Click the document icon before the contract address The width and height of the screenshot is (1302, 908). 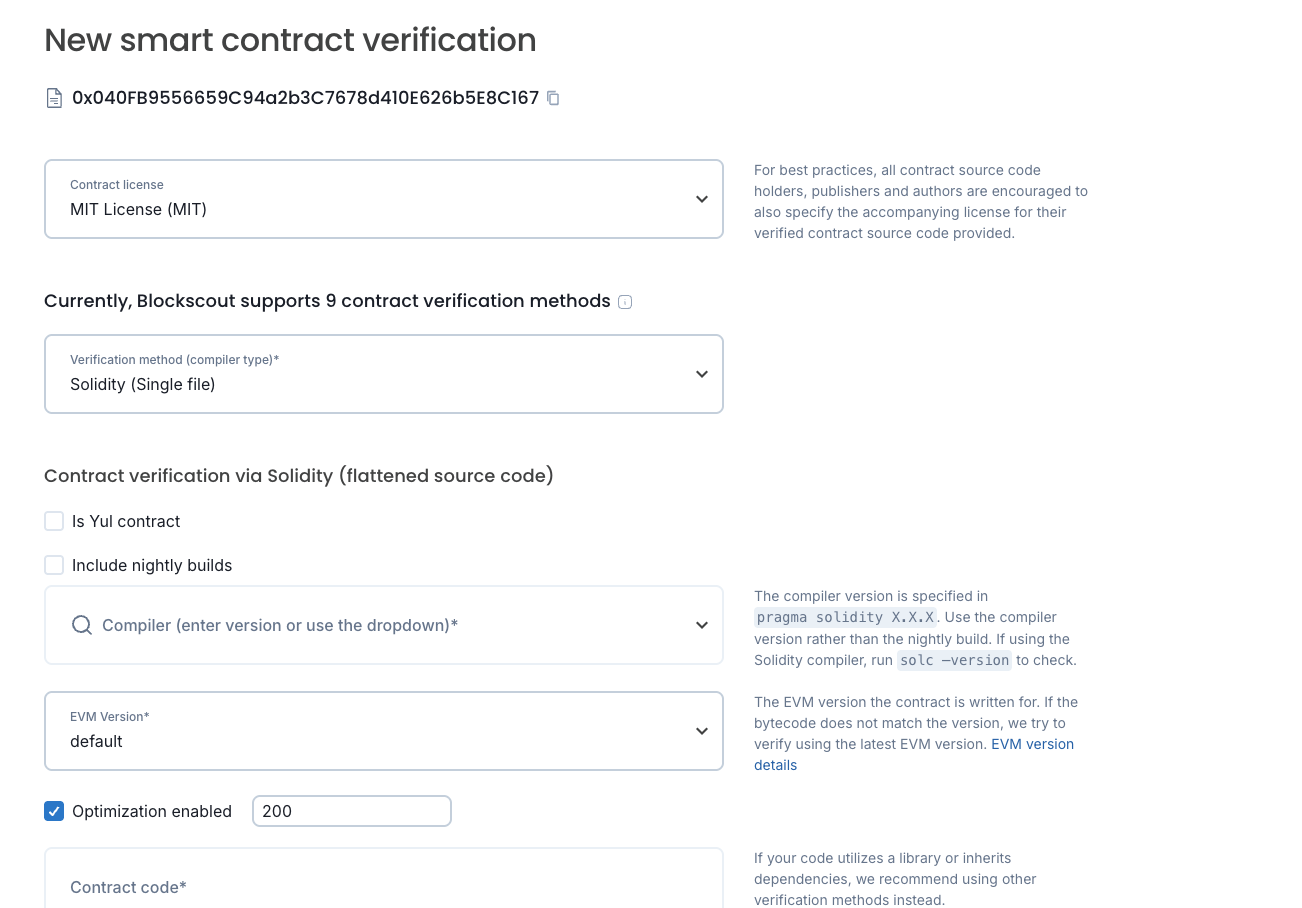(54, 98)
